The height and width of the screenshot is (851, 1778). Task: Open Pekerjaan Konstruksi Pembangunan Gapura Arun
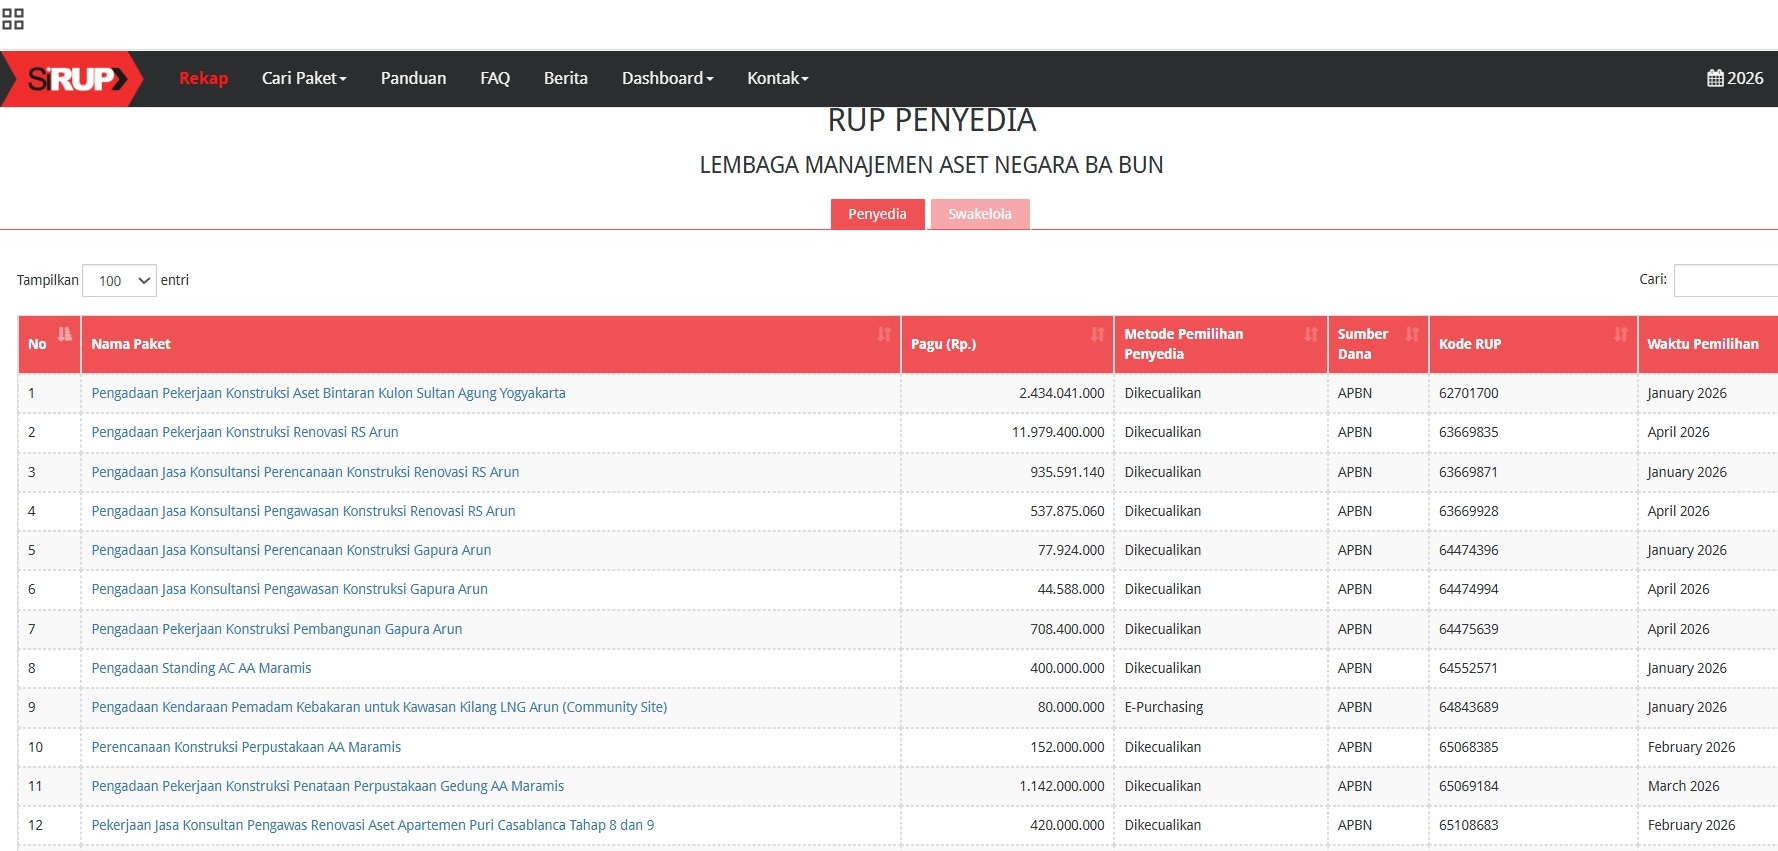pyautogui.click(x=277, y=629)
